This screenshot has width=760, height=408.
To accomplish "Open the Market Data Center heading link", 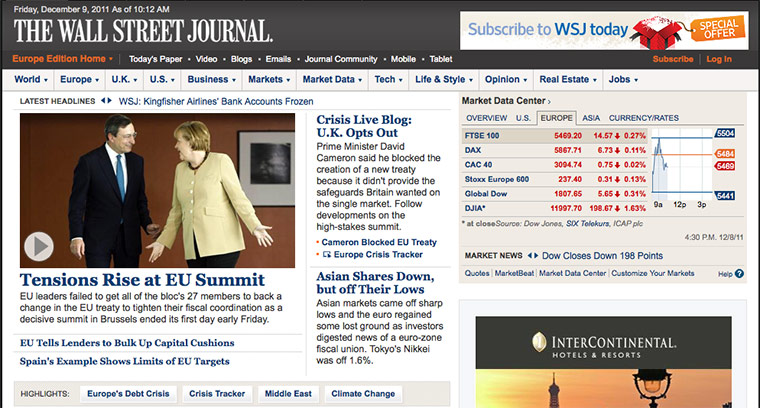I will pos(506,101).
